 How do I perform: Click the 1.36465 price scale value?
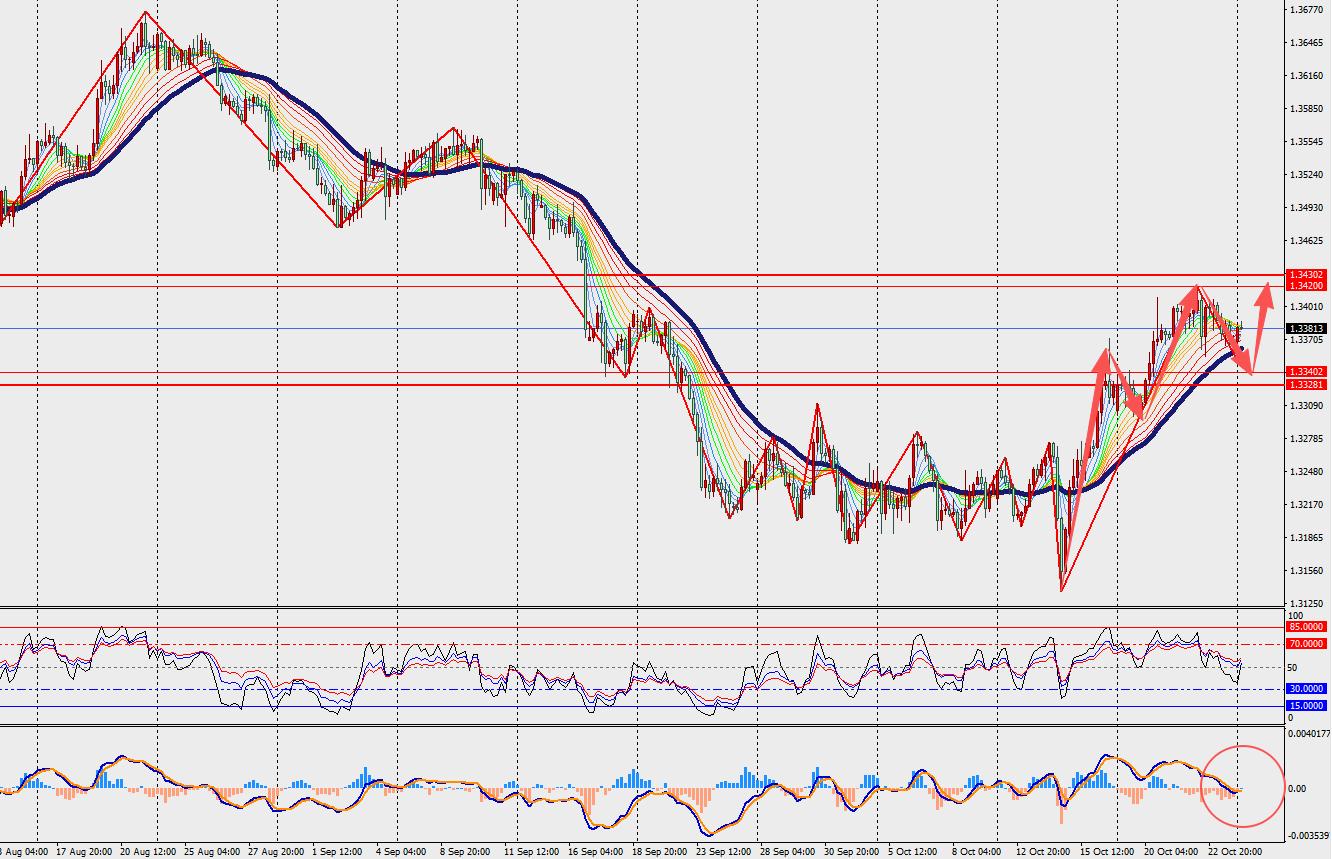tap(1307, 43)
